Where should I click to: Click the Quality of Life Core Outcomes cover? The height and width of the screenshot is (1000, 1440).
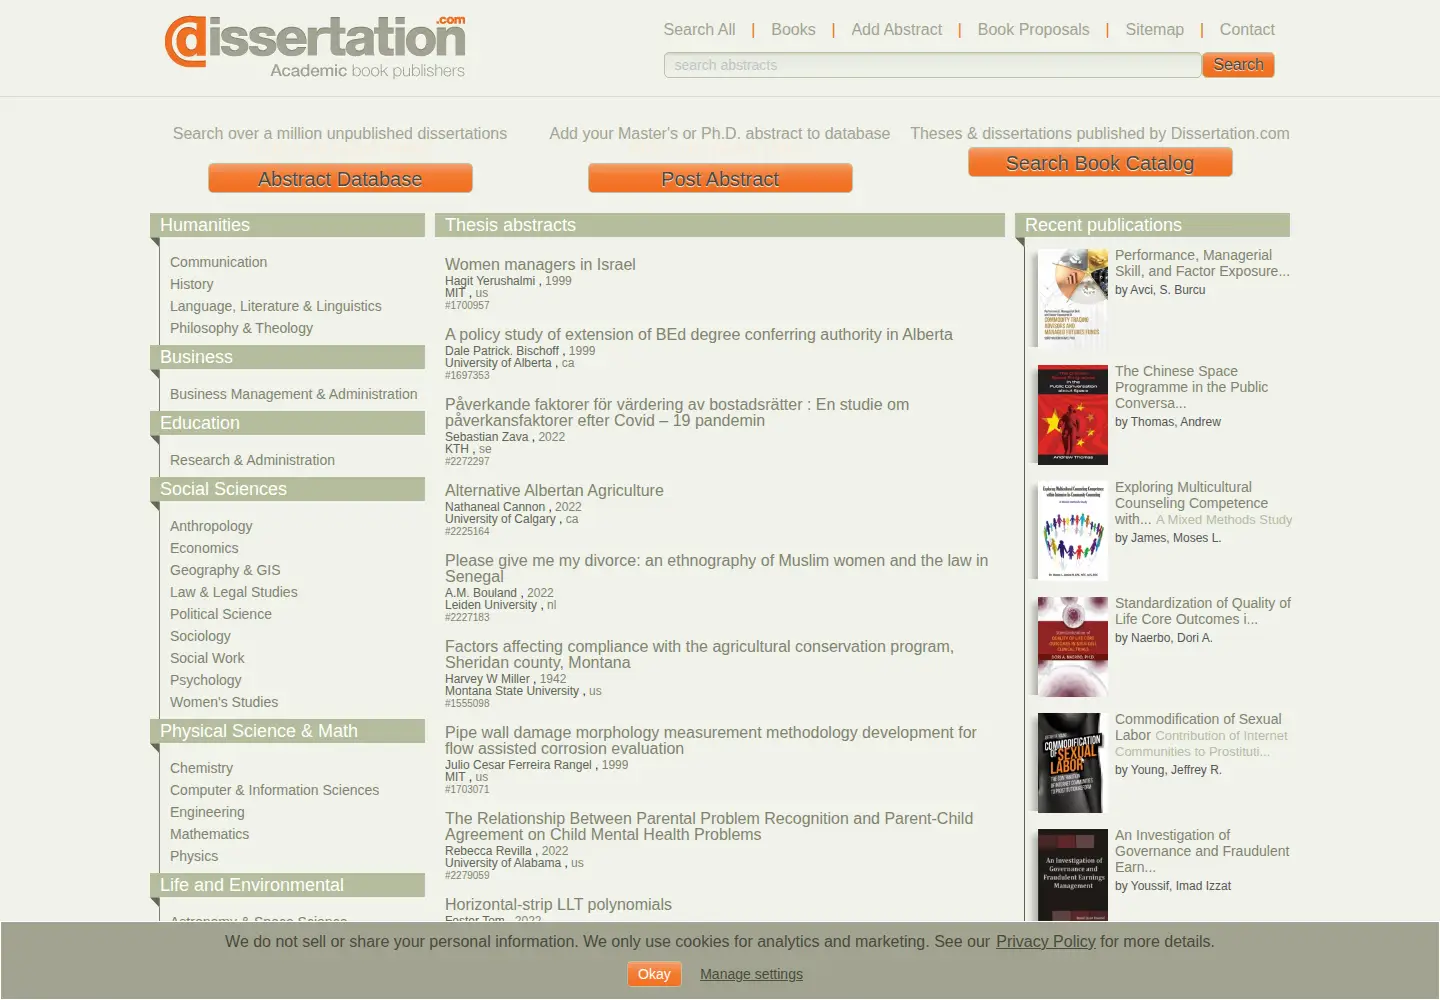(x=1073, y=647)
